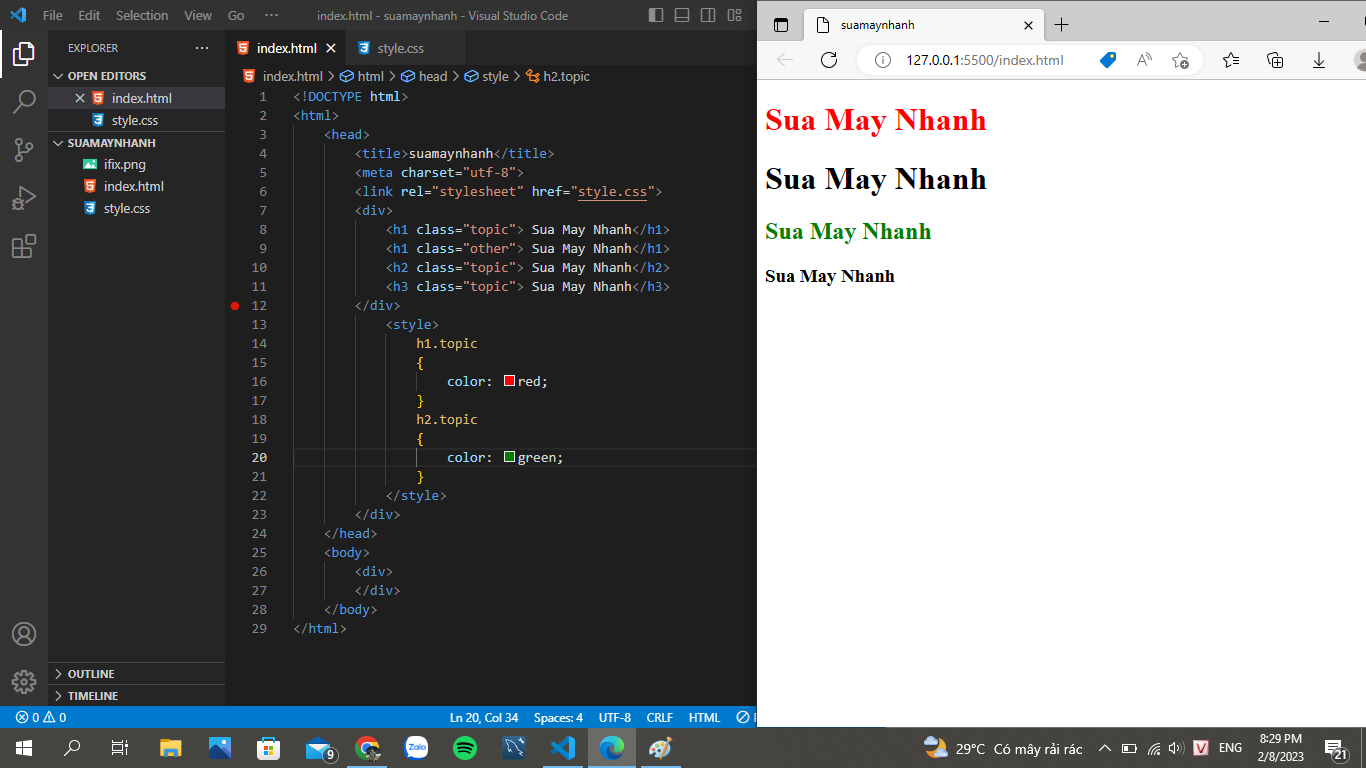The image size is (1366, 768).
Task: Change file encoding UTF-8 in status bar
Action: 615,717
